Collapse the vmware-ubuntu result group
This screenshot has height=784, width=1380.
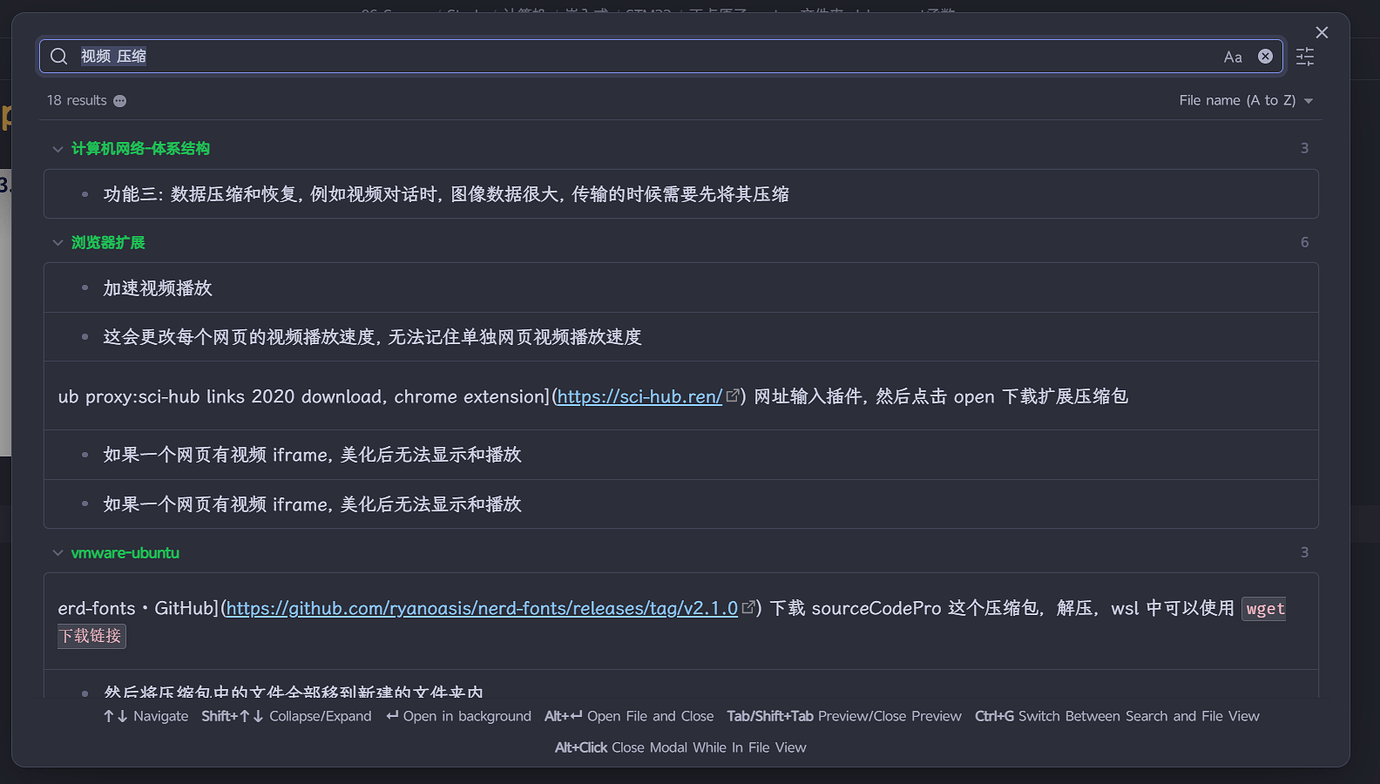58,552
